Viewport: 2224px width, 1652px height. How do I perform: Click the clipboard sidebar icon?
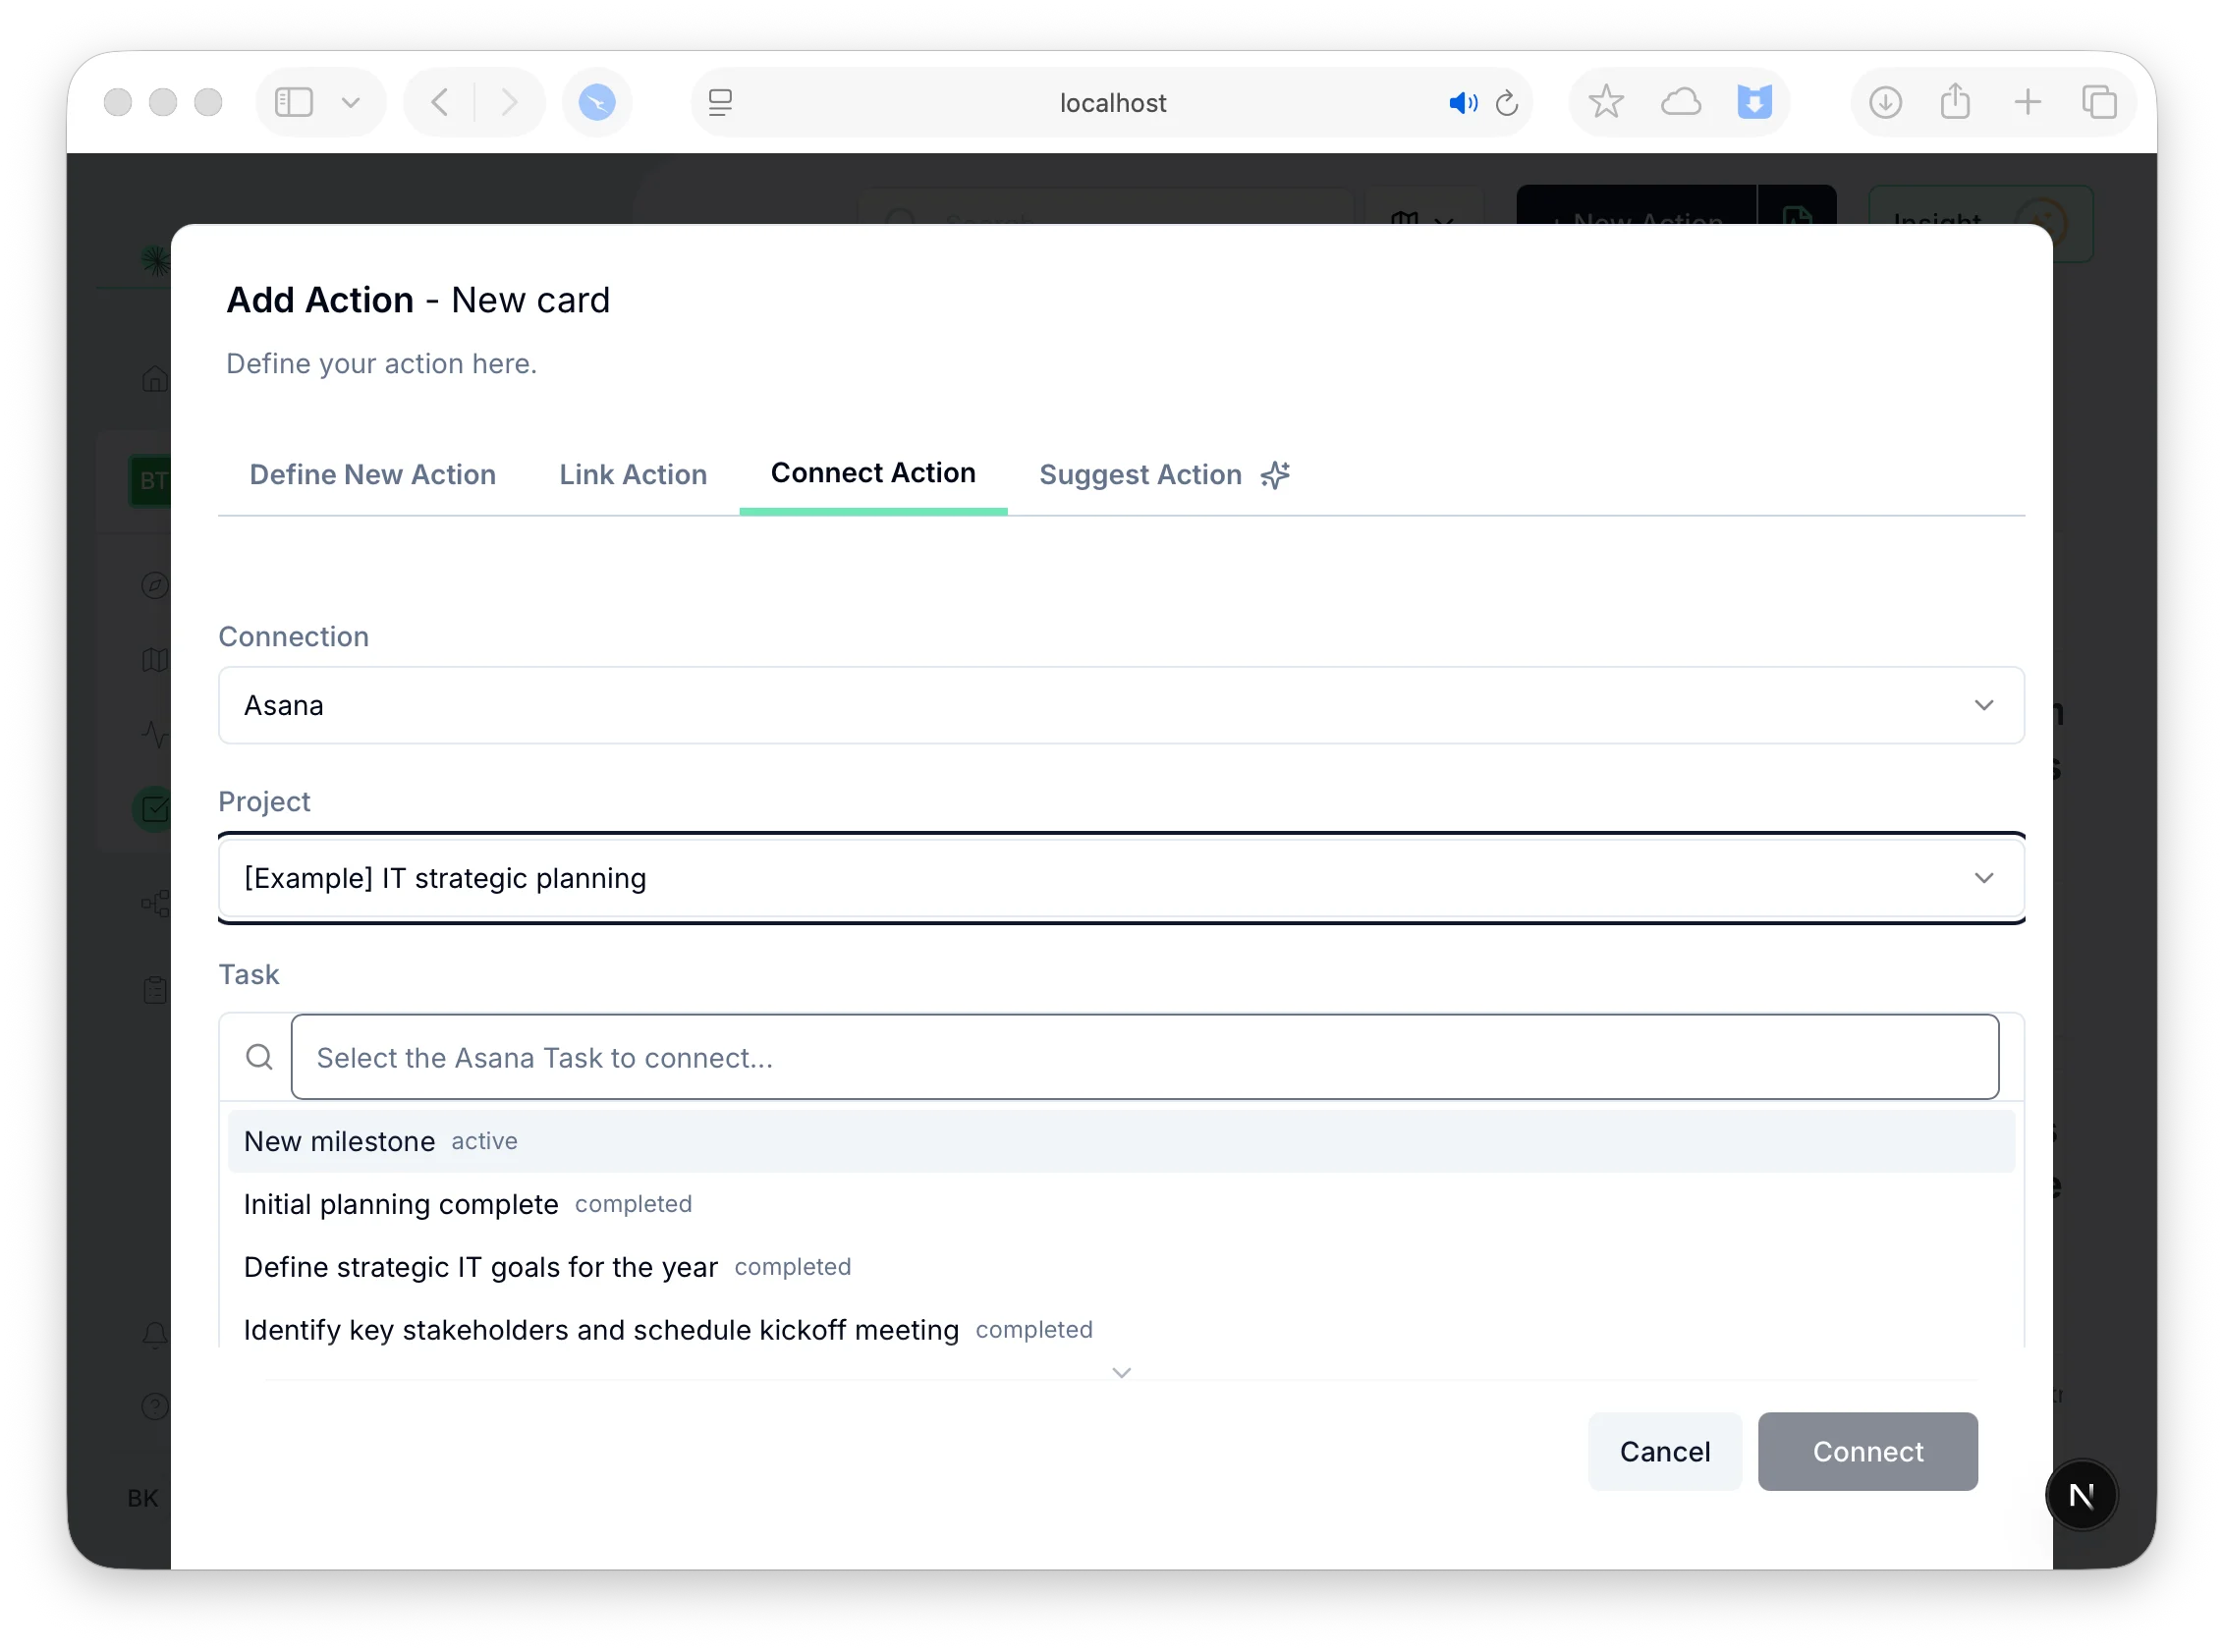155,990
